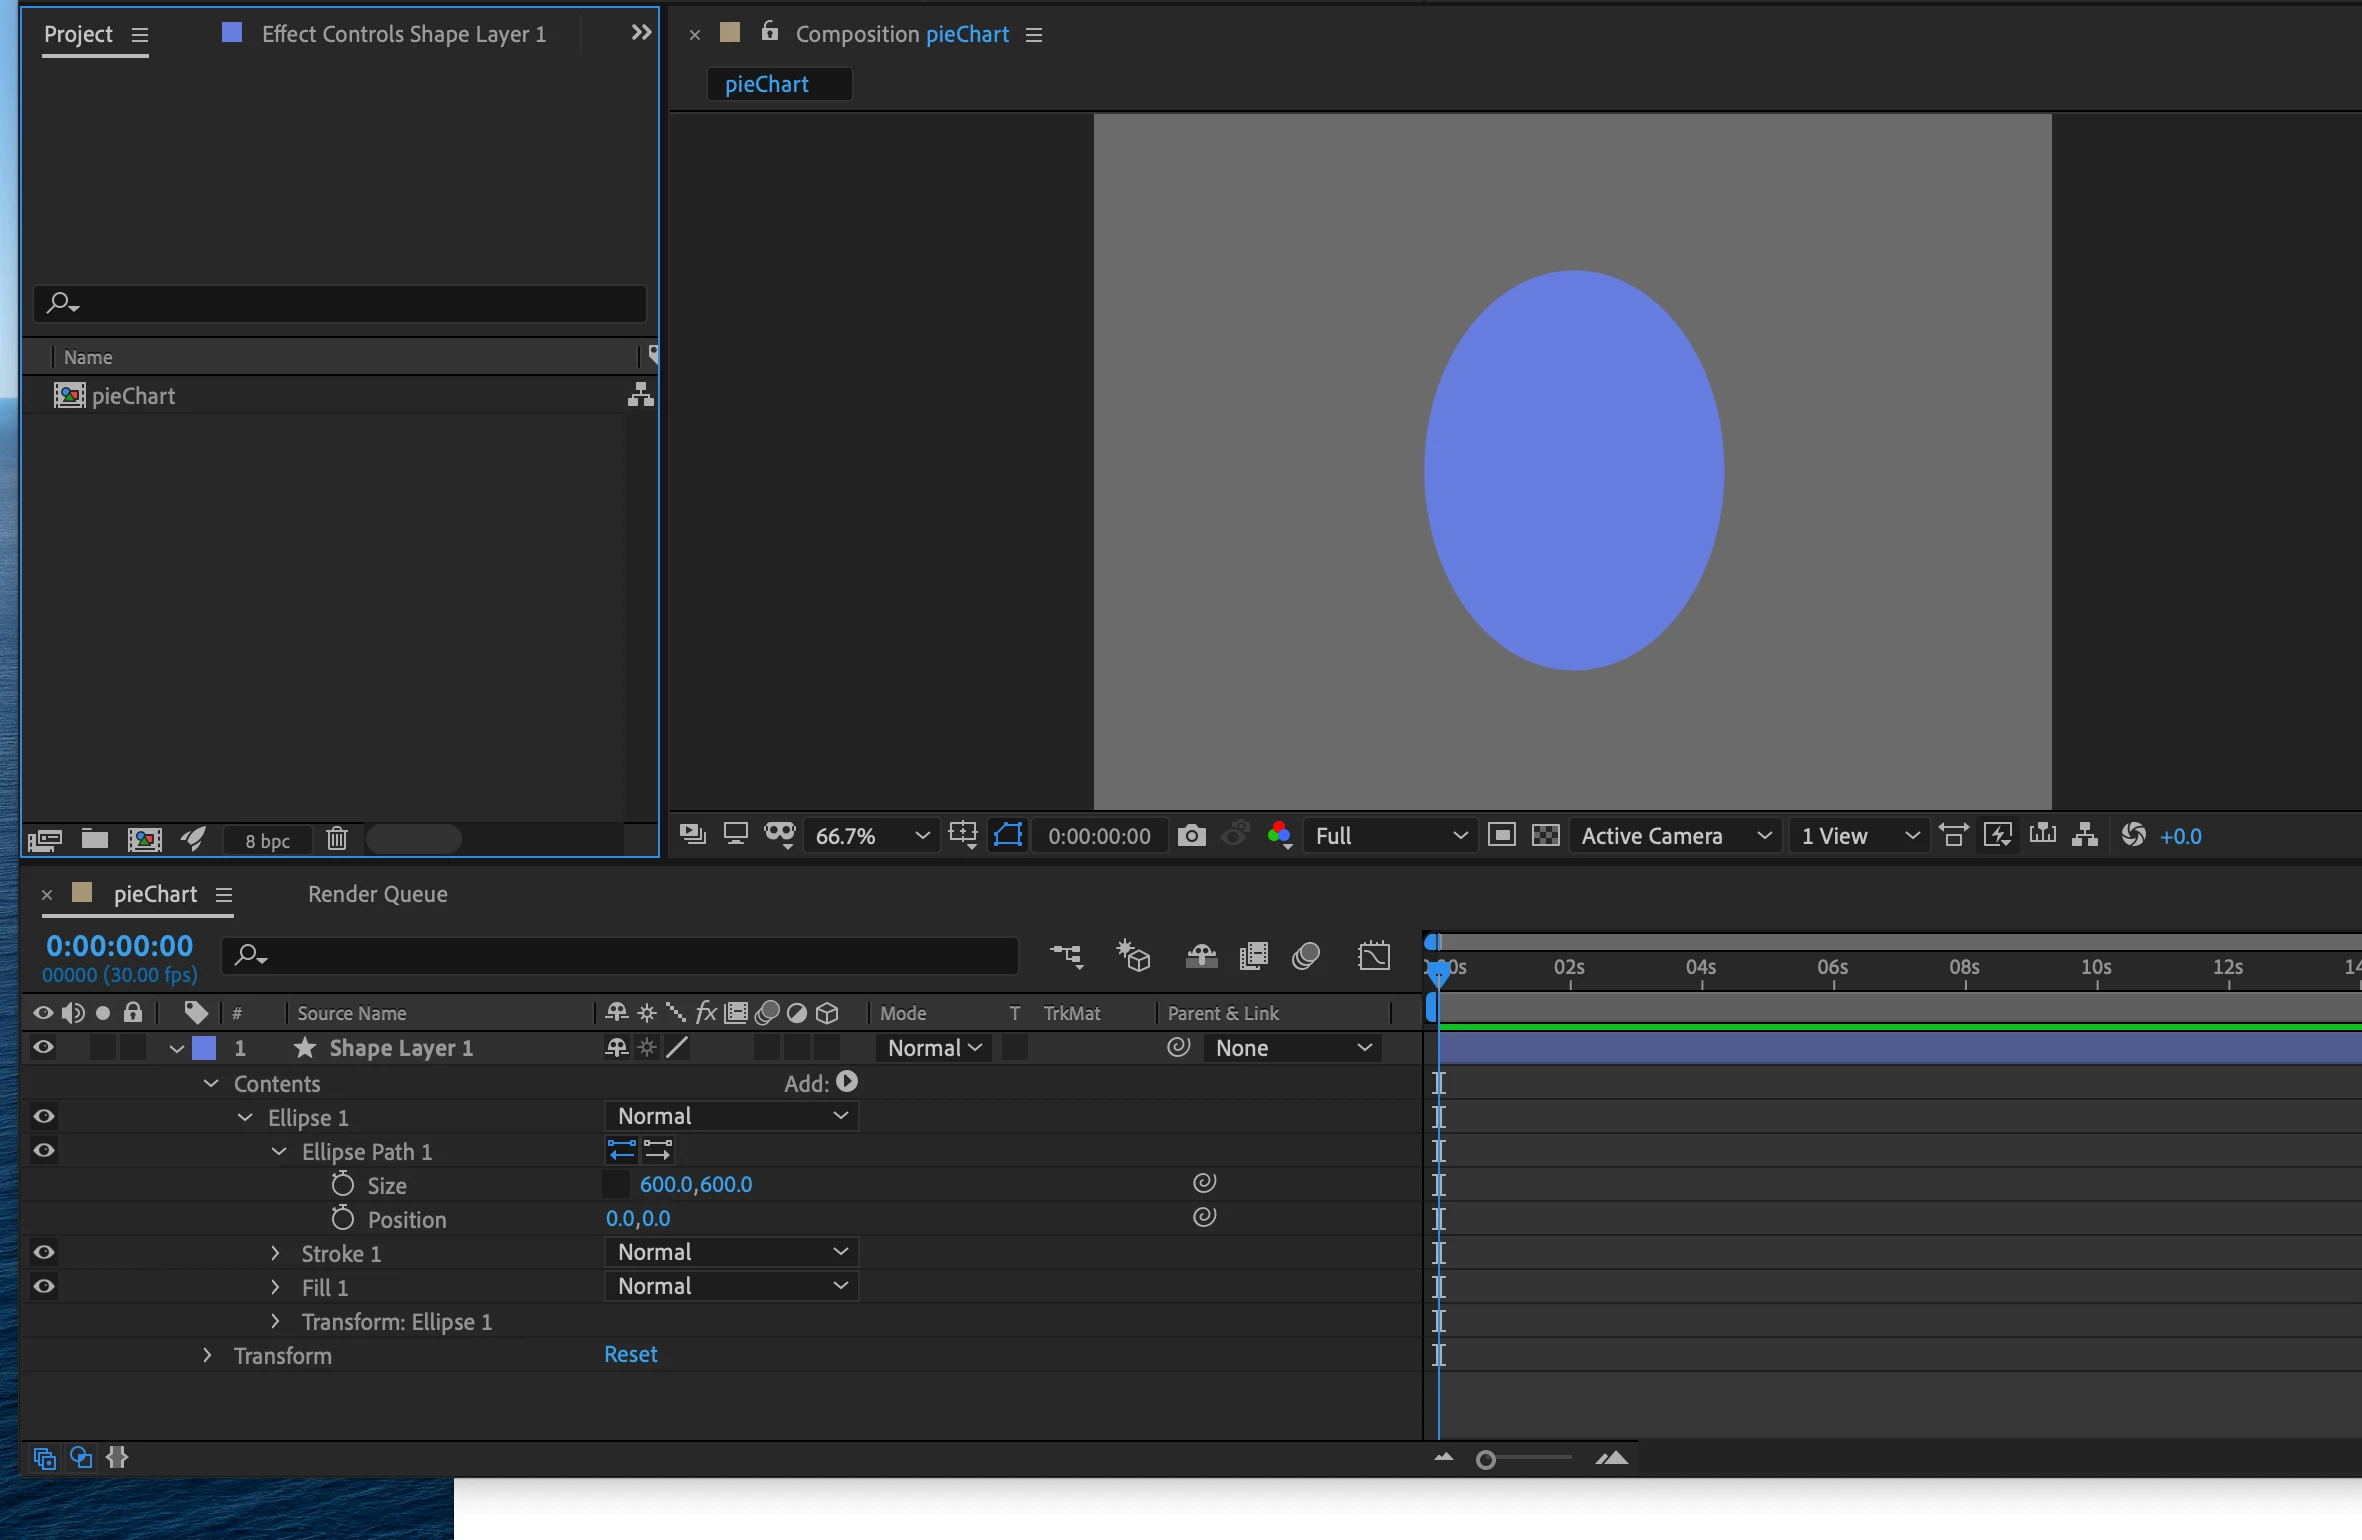
Task: Toggle visibility of Stroke 1
Action: [44, 1253]
